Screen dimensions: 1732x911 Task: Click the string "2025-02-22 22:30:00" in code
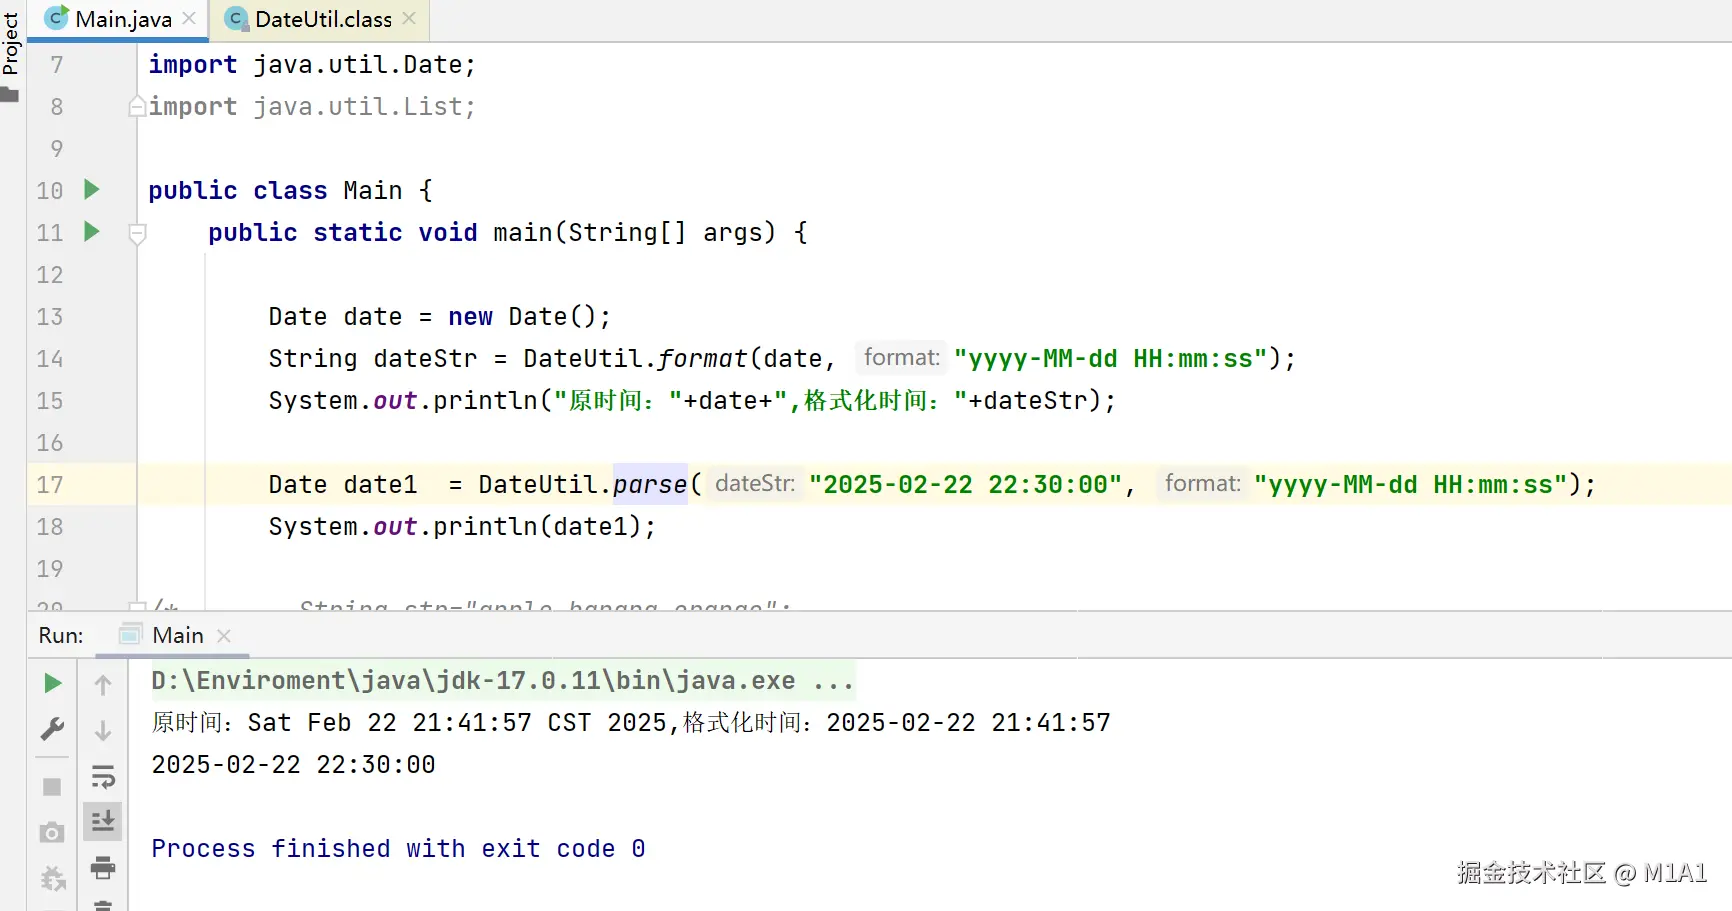(965, 485)
